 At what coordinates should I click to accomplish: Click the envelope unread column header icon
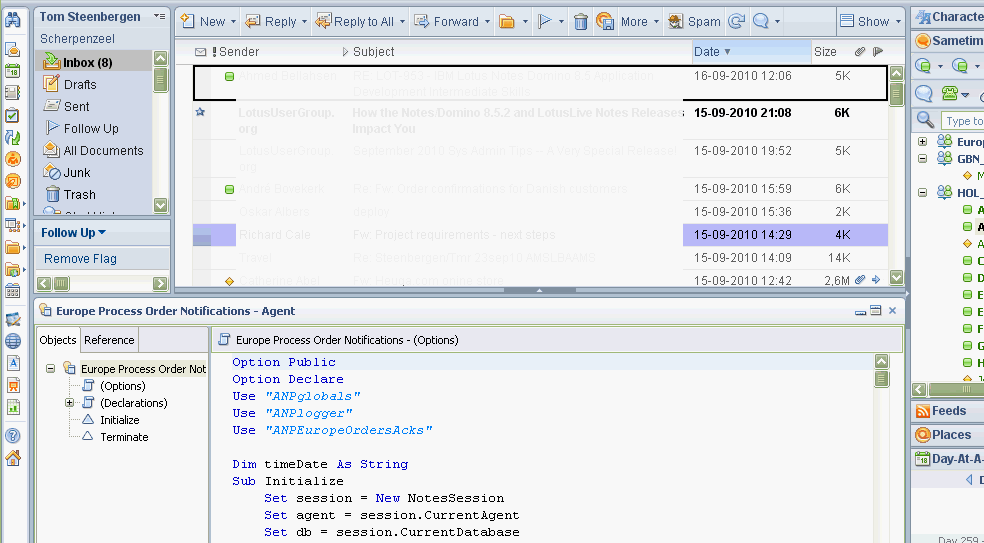[201, 52]
